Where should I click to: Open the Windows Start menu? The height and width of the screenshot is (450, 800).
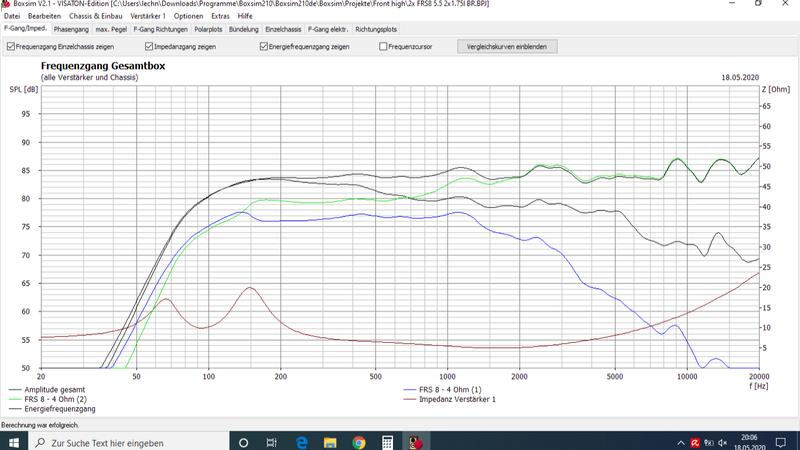pyautogui.click(x=11, y=441)
